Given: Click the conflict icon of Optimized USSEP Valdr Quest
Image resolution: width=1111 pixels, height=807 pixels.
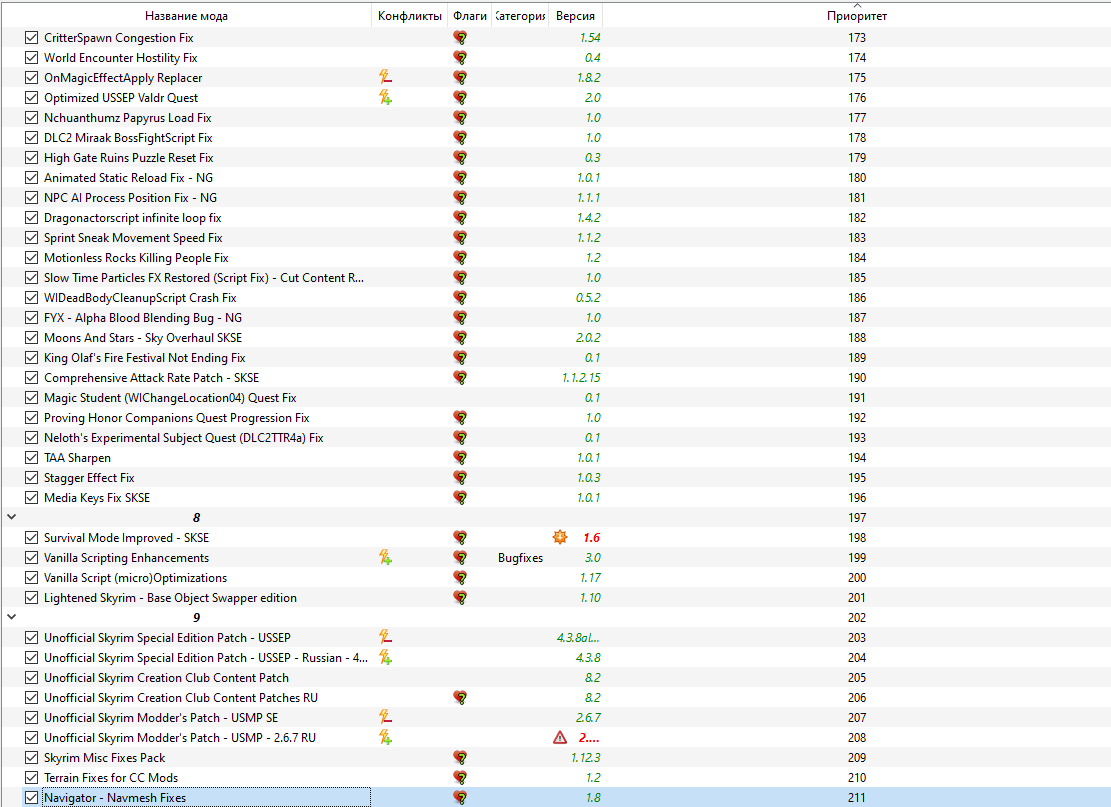Looking at the screenshot, I should 385,97.
